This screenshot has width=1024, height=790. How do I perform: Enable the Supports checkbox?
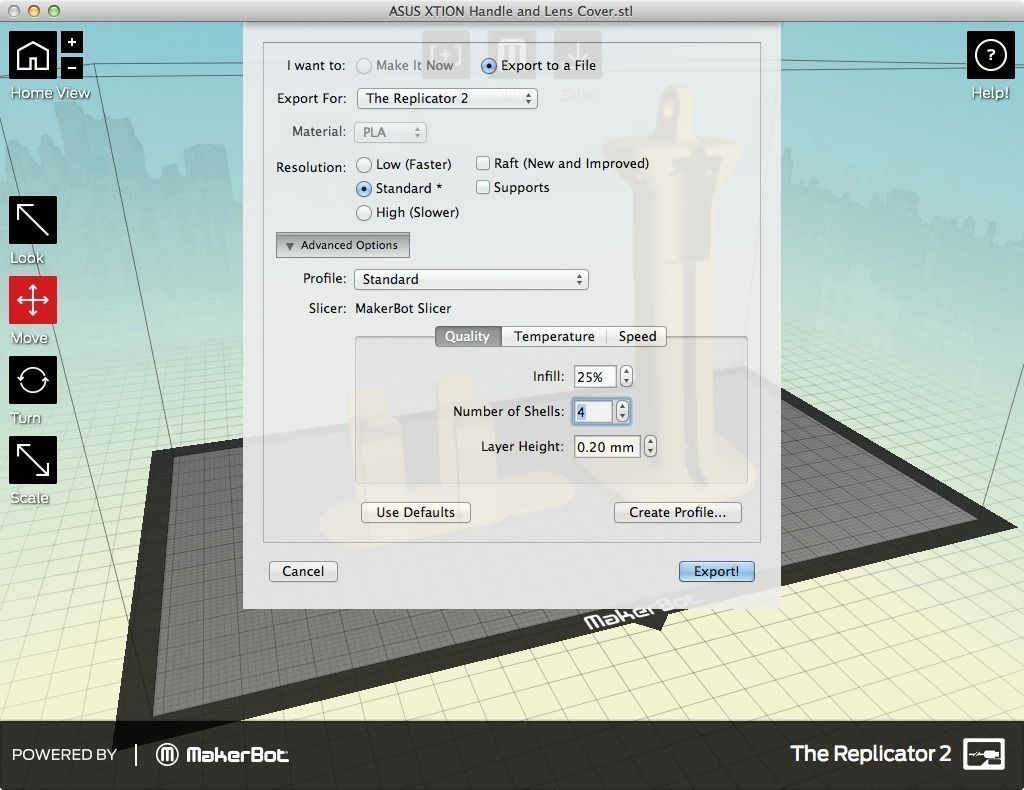[x=483, y=187]
